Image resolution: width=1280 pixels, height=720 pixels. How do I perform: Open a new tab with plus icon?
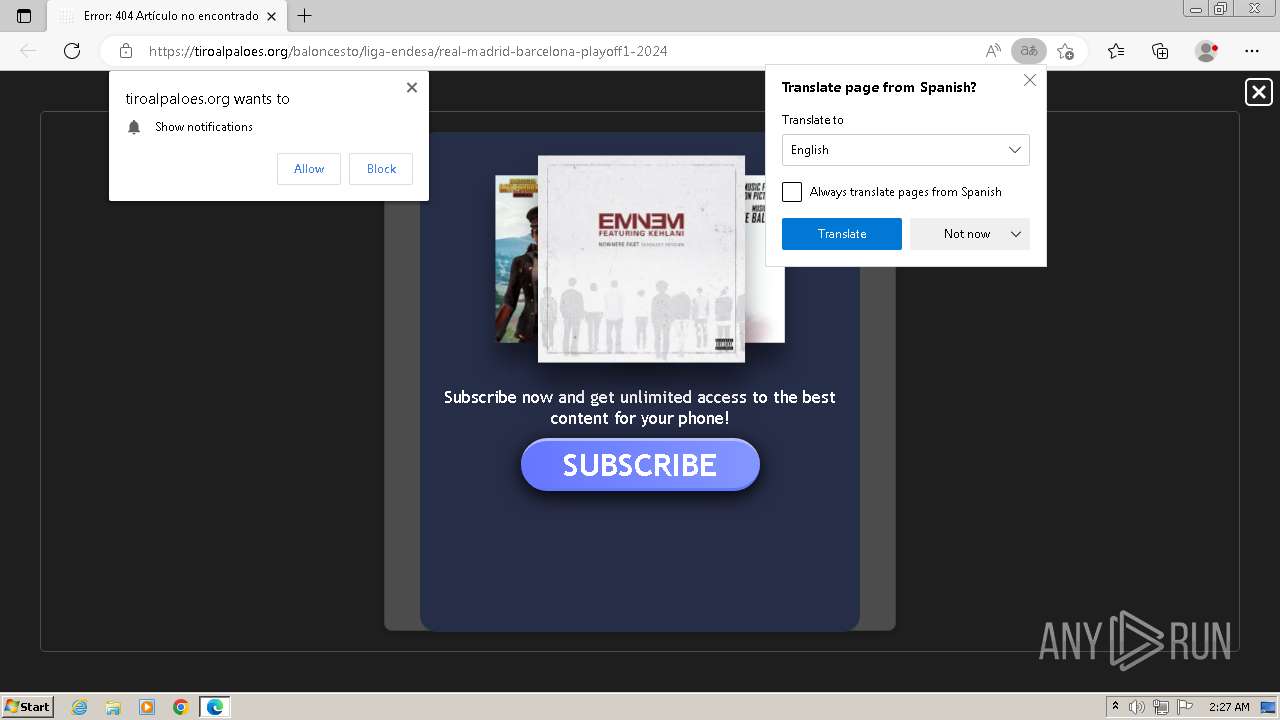[305, 16]
